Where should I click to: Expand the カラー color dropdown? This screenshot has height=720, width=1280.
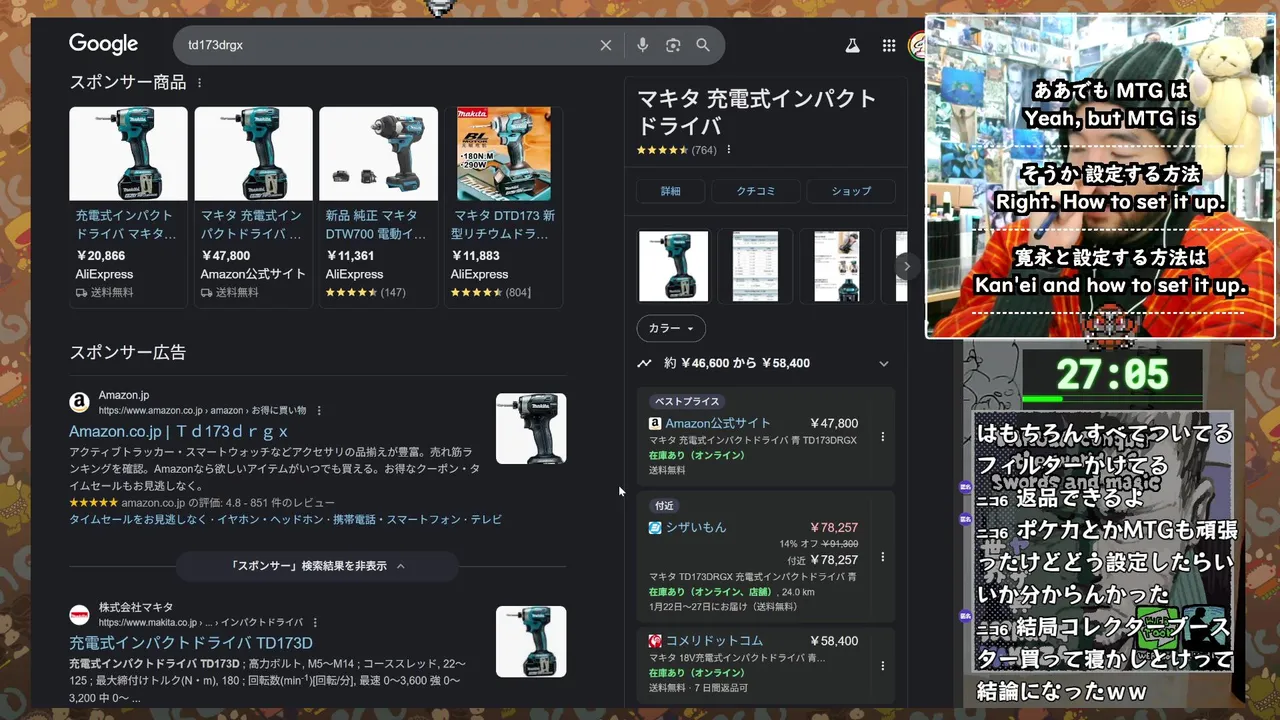tap(671, 328)
